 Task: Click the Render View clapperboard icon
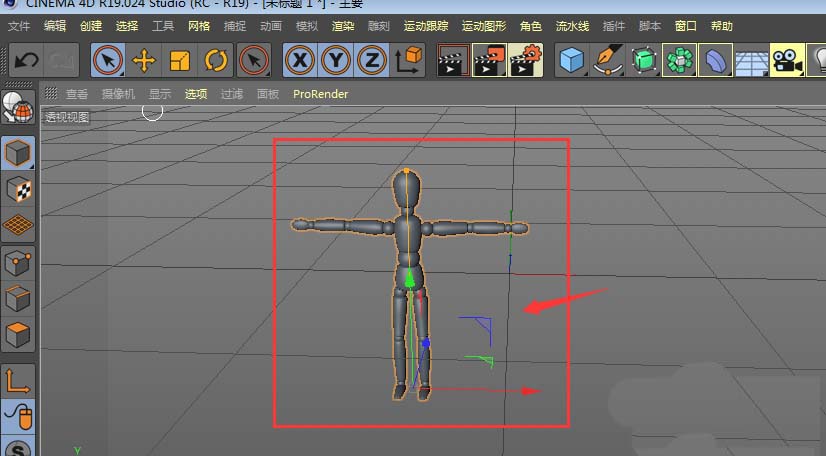(454, 61)
